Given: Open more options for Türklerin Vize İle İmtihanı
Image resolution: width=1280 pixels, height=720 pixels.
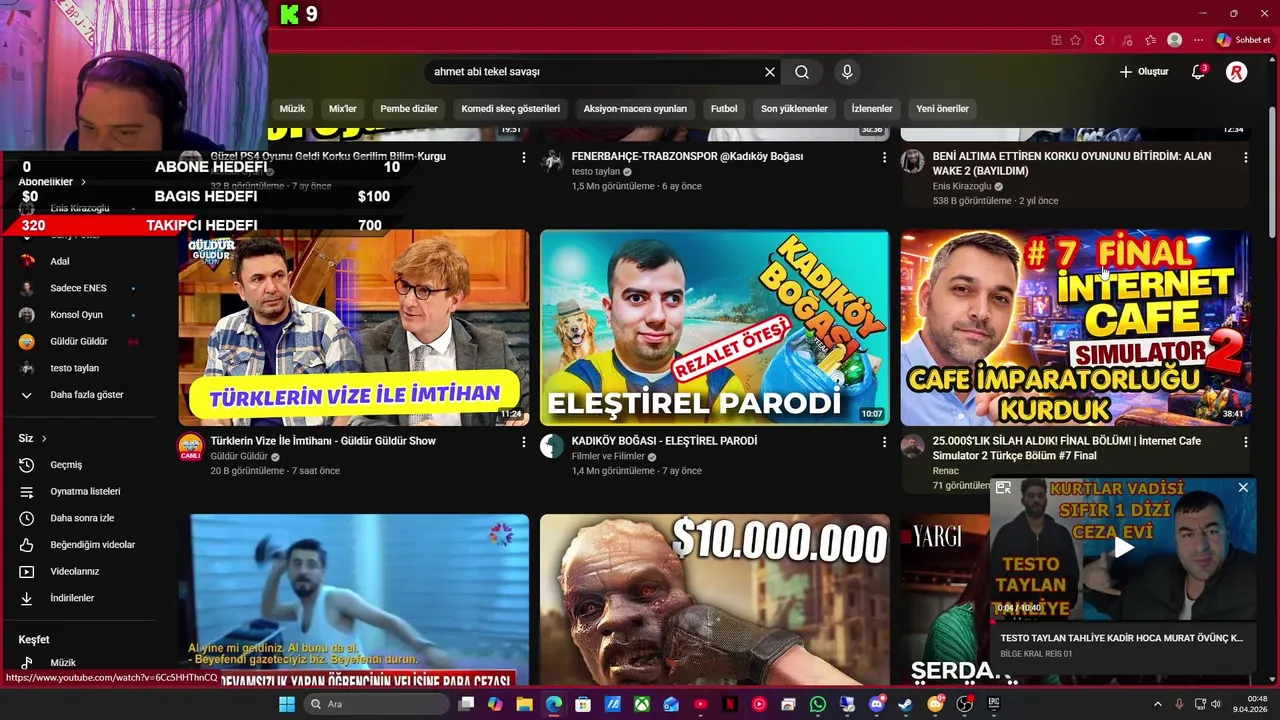Looking at the screenshot, I should [x=523, y=442].
